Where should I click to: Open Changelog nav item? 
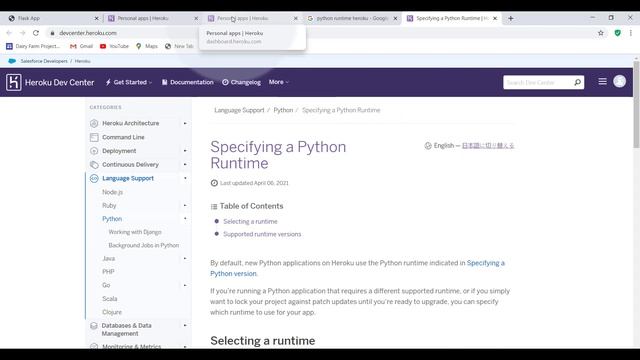241,82
